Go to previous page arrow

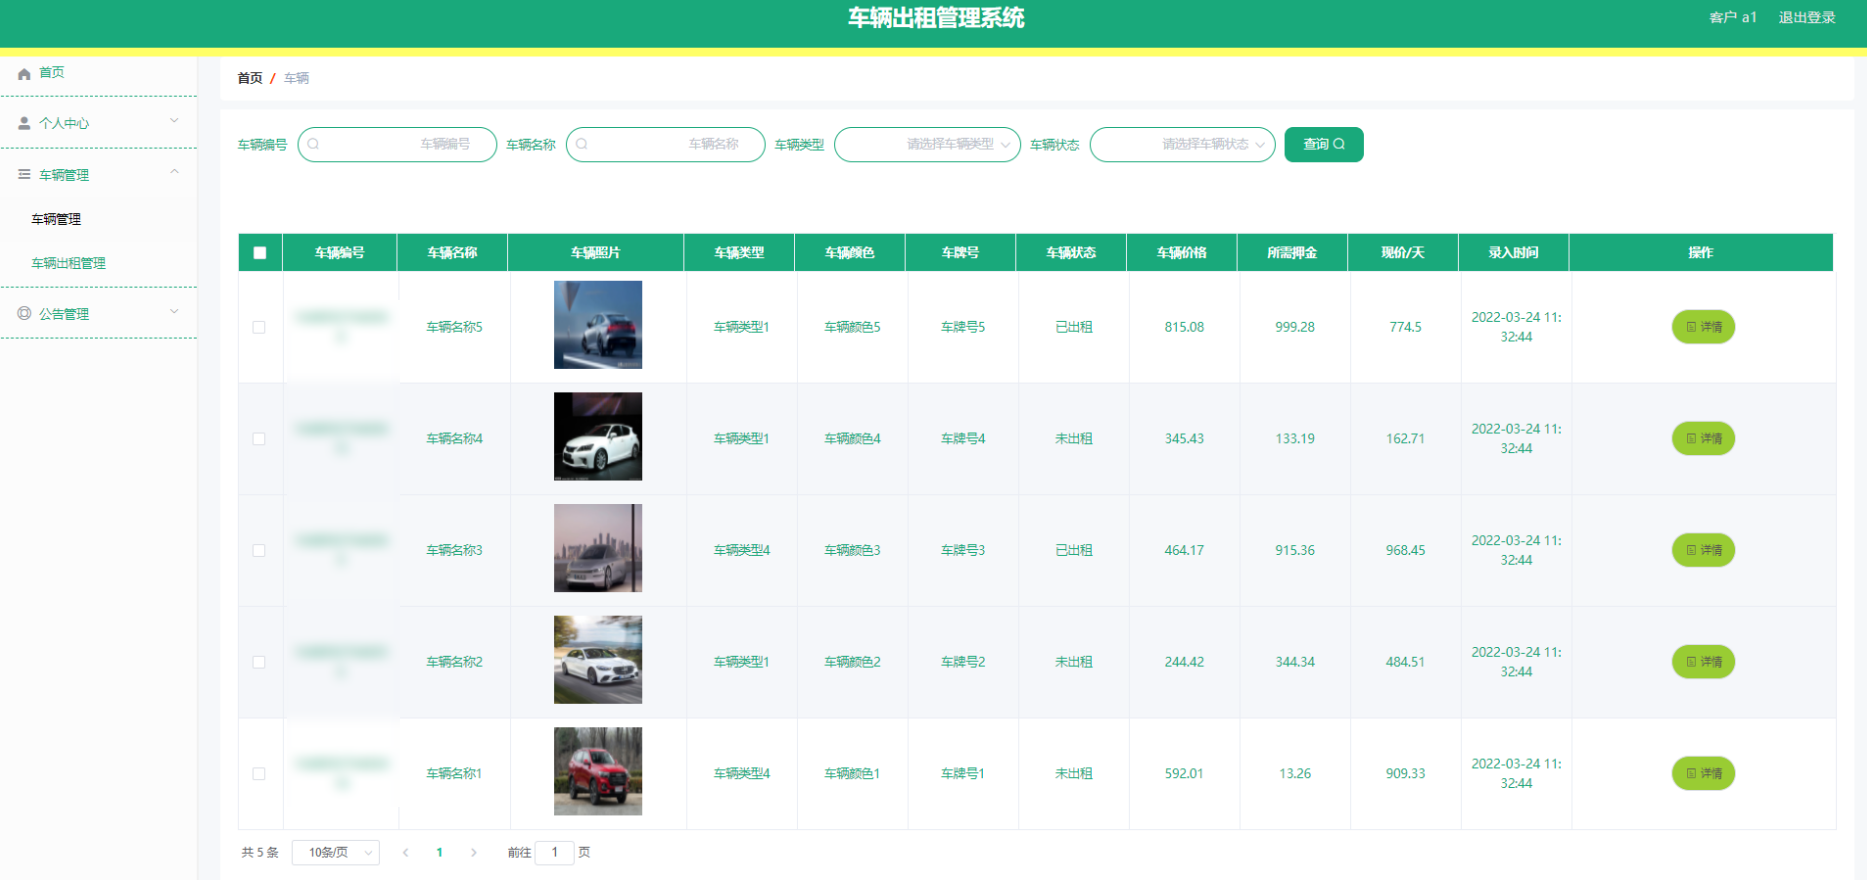(405, 853)
